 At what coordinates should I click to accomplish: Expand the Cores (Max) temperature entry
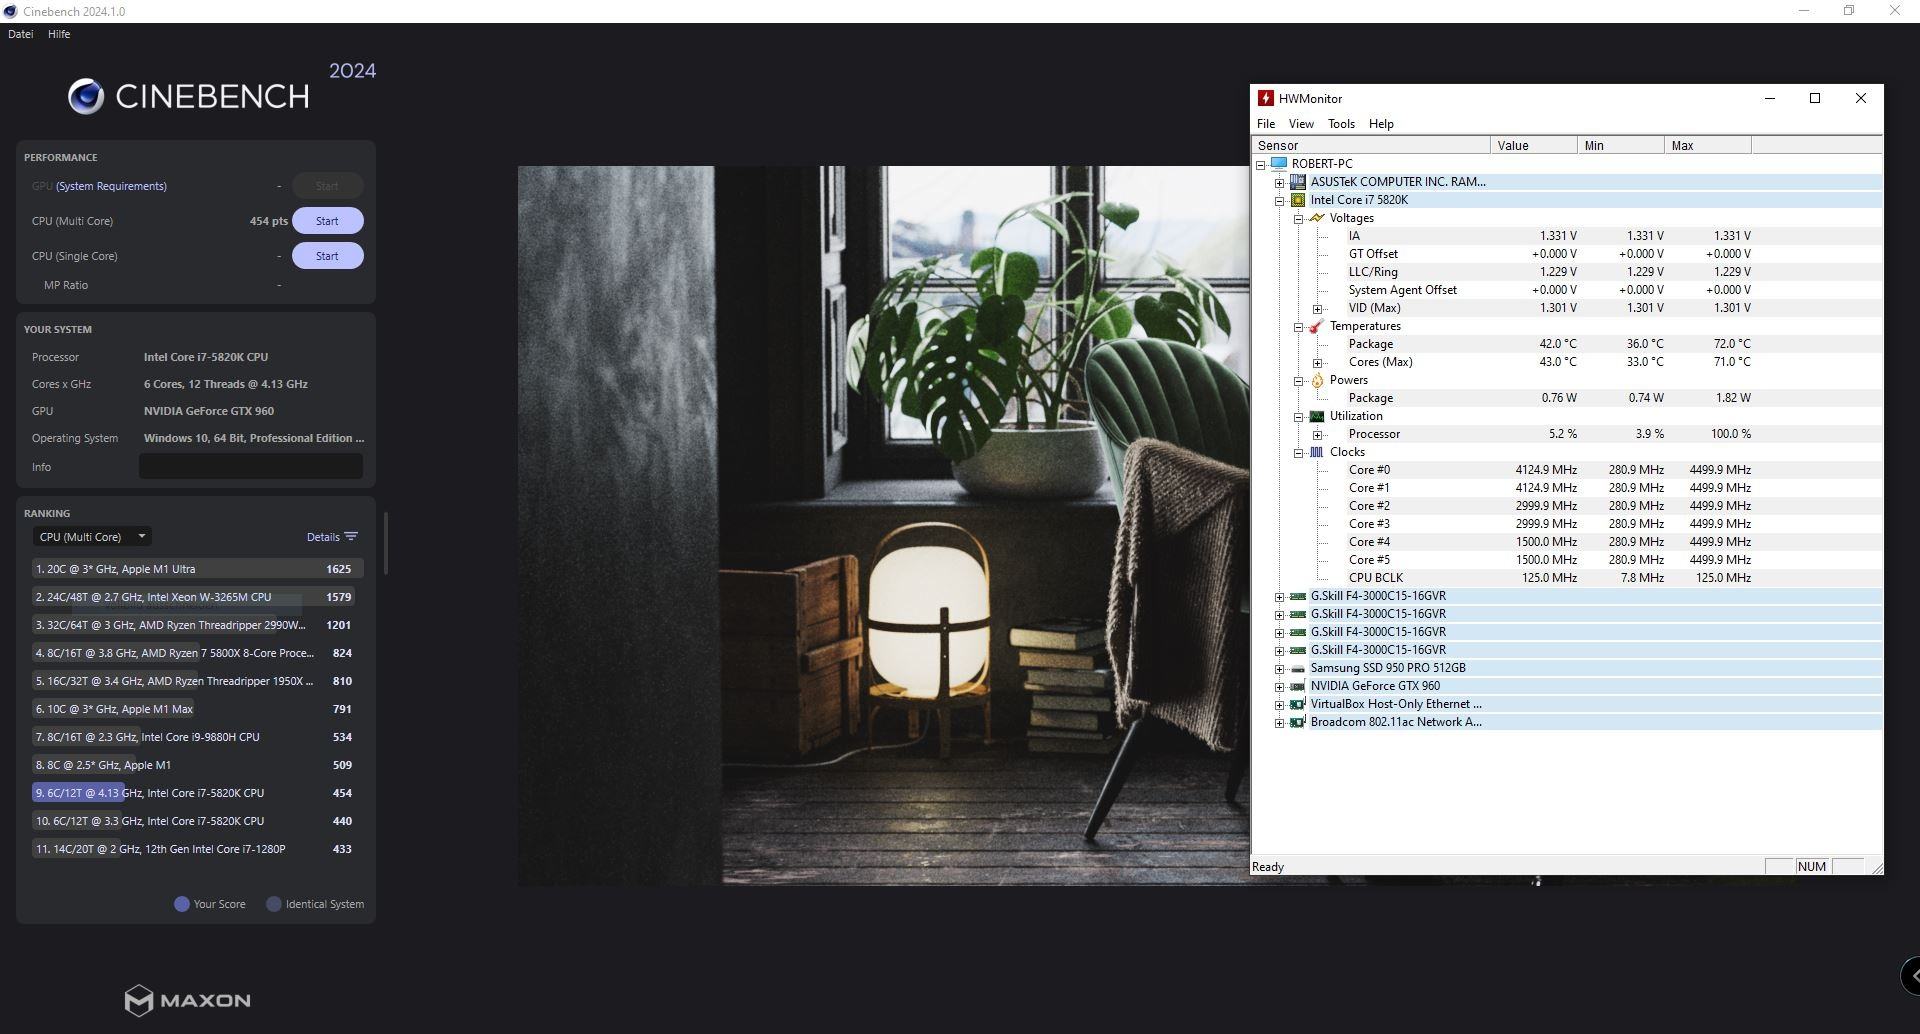point(1317,362)
